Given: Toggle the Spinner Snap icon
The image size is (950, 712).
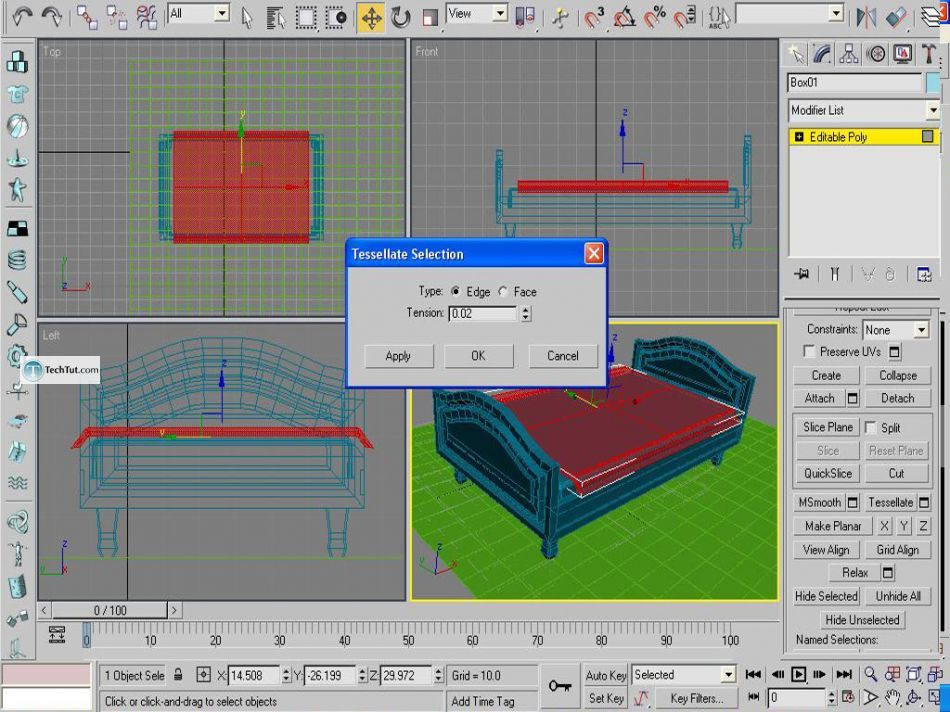Looking at the screenshot, I should pos(684,17).
